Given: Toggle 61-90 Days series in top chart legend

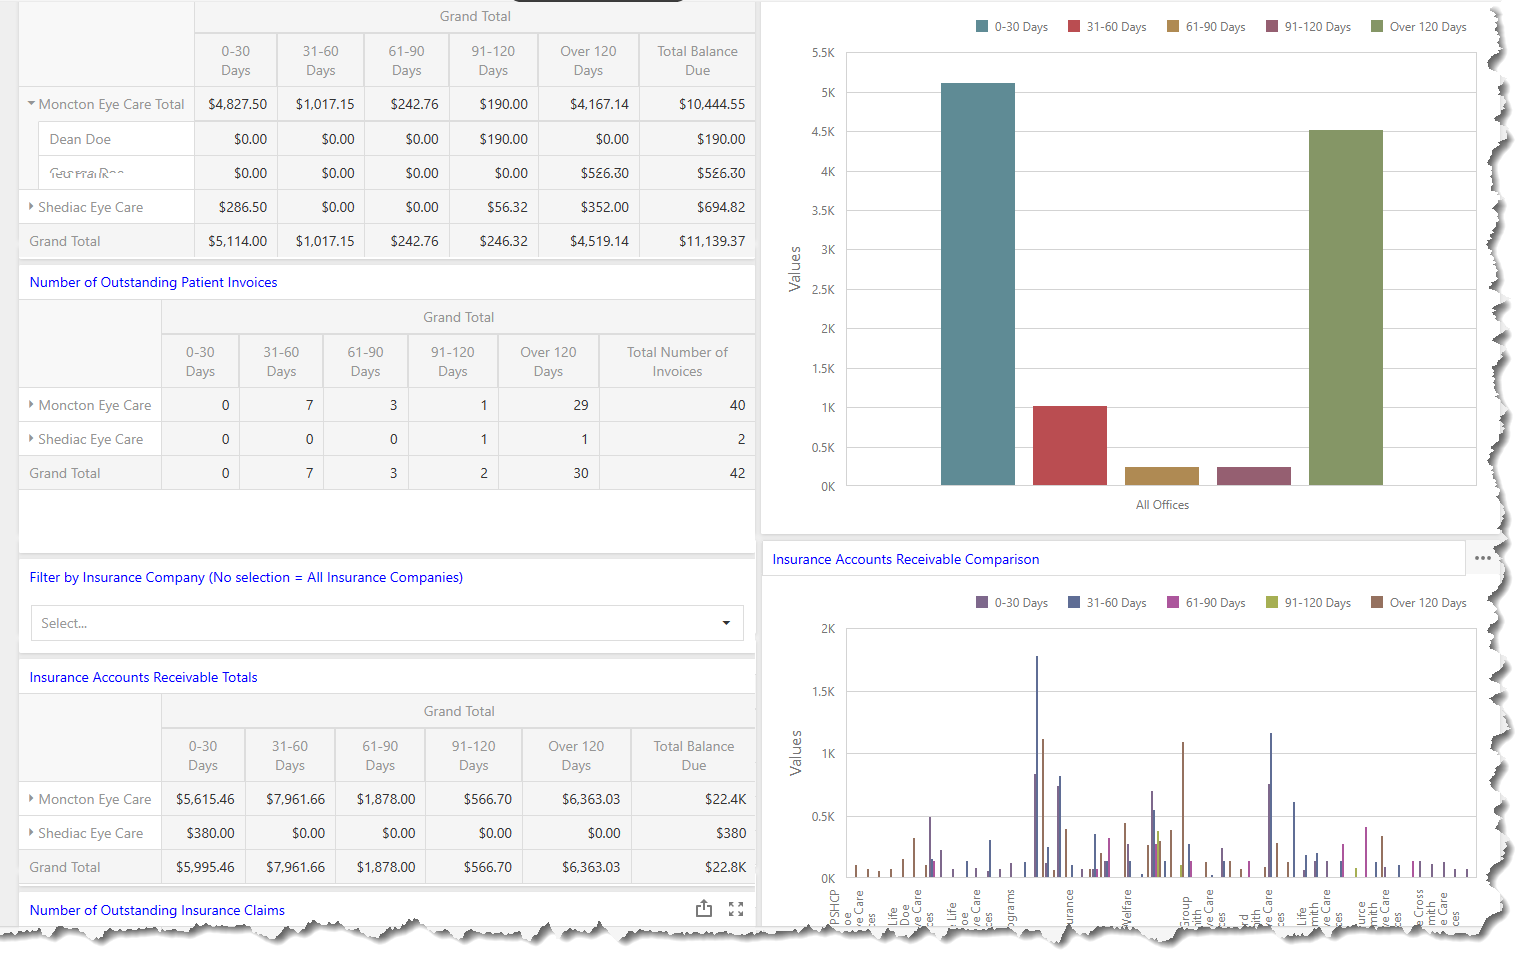Looking at the screenshot, I should (1215, 27).
